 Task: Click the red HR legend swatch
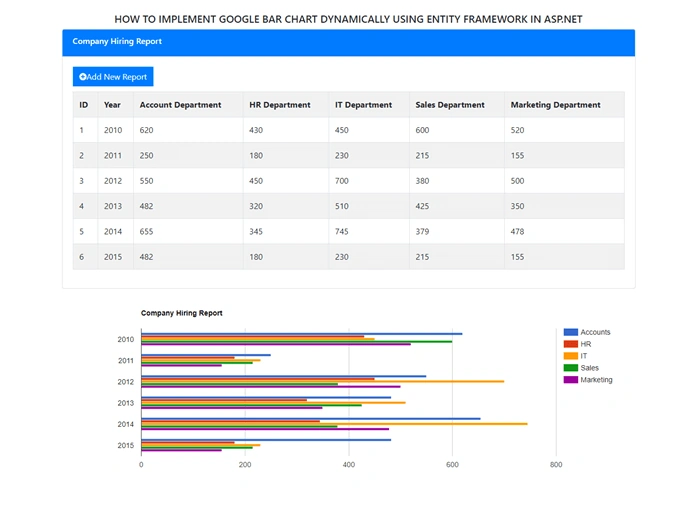(571, 344)
